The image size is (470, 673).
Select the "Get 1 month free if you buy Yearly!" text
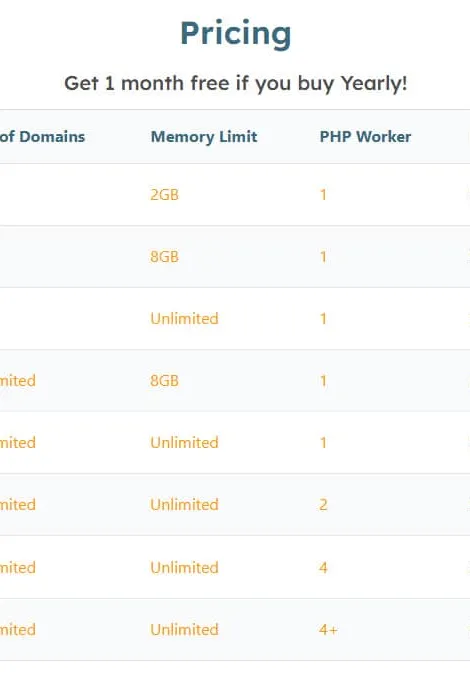[236, 83]
